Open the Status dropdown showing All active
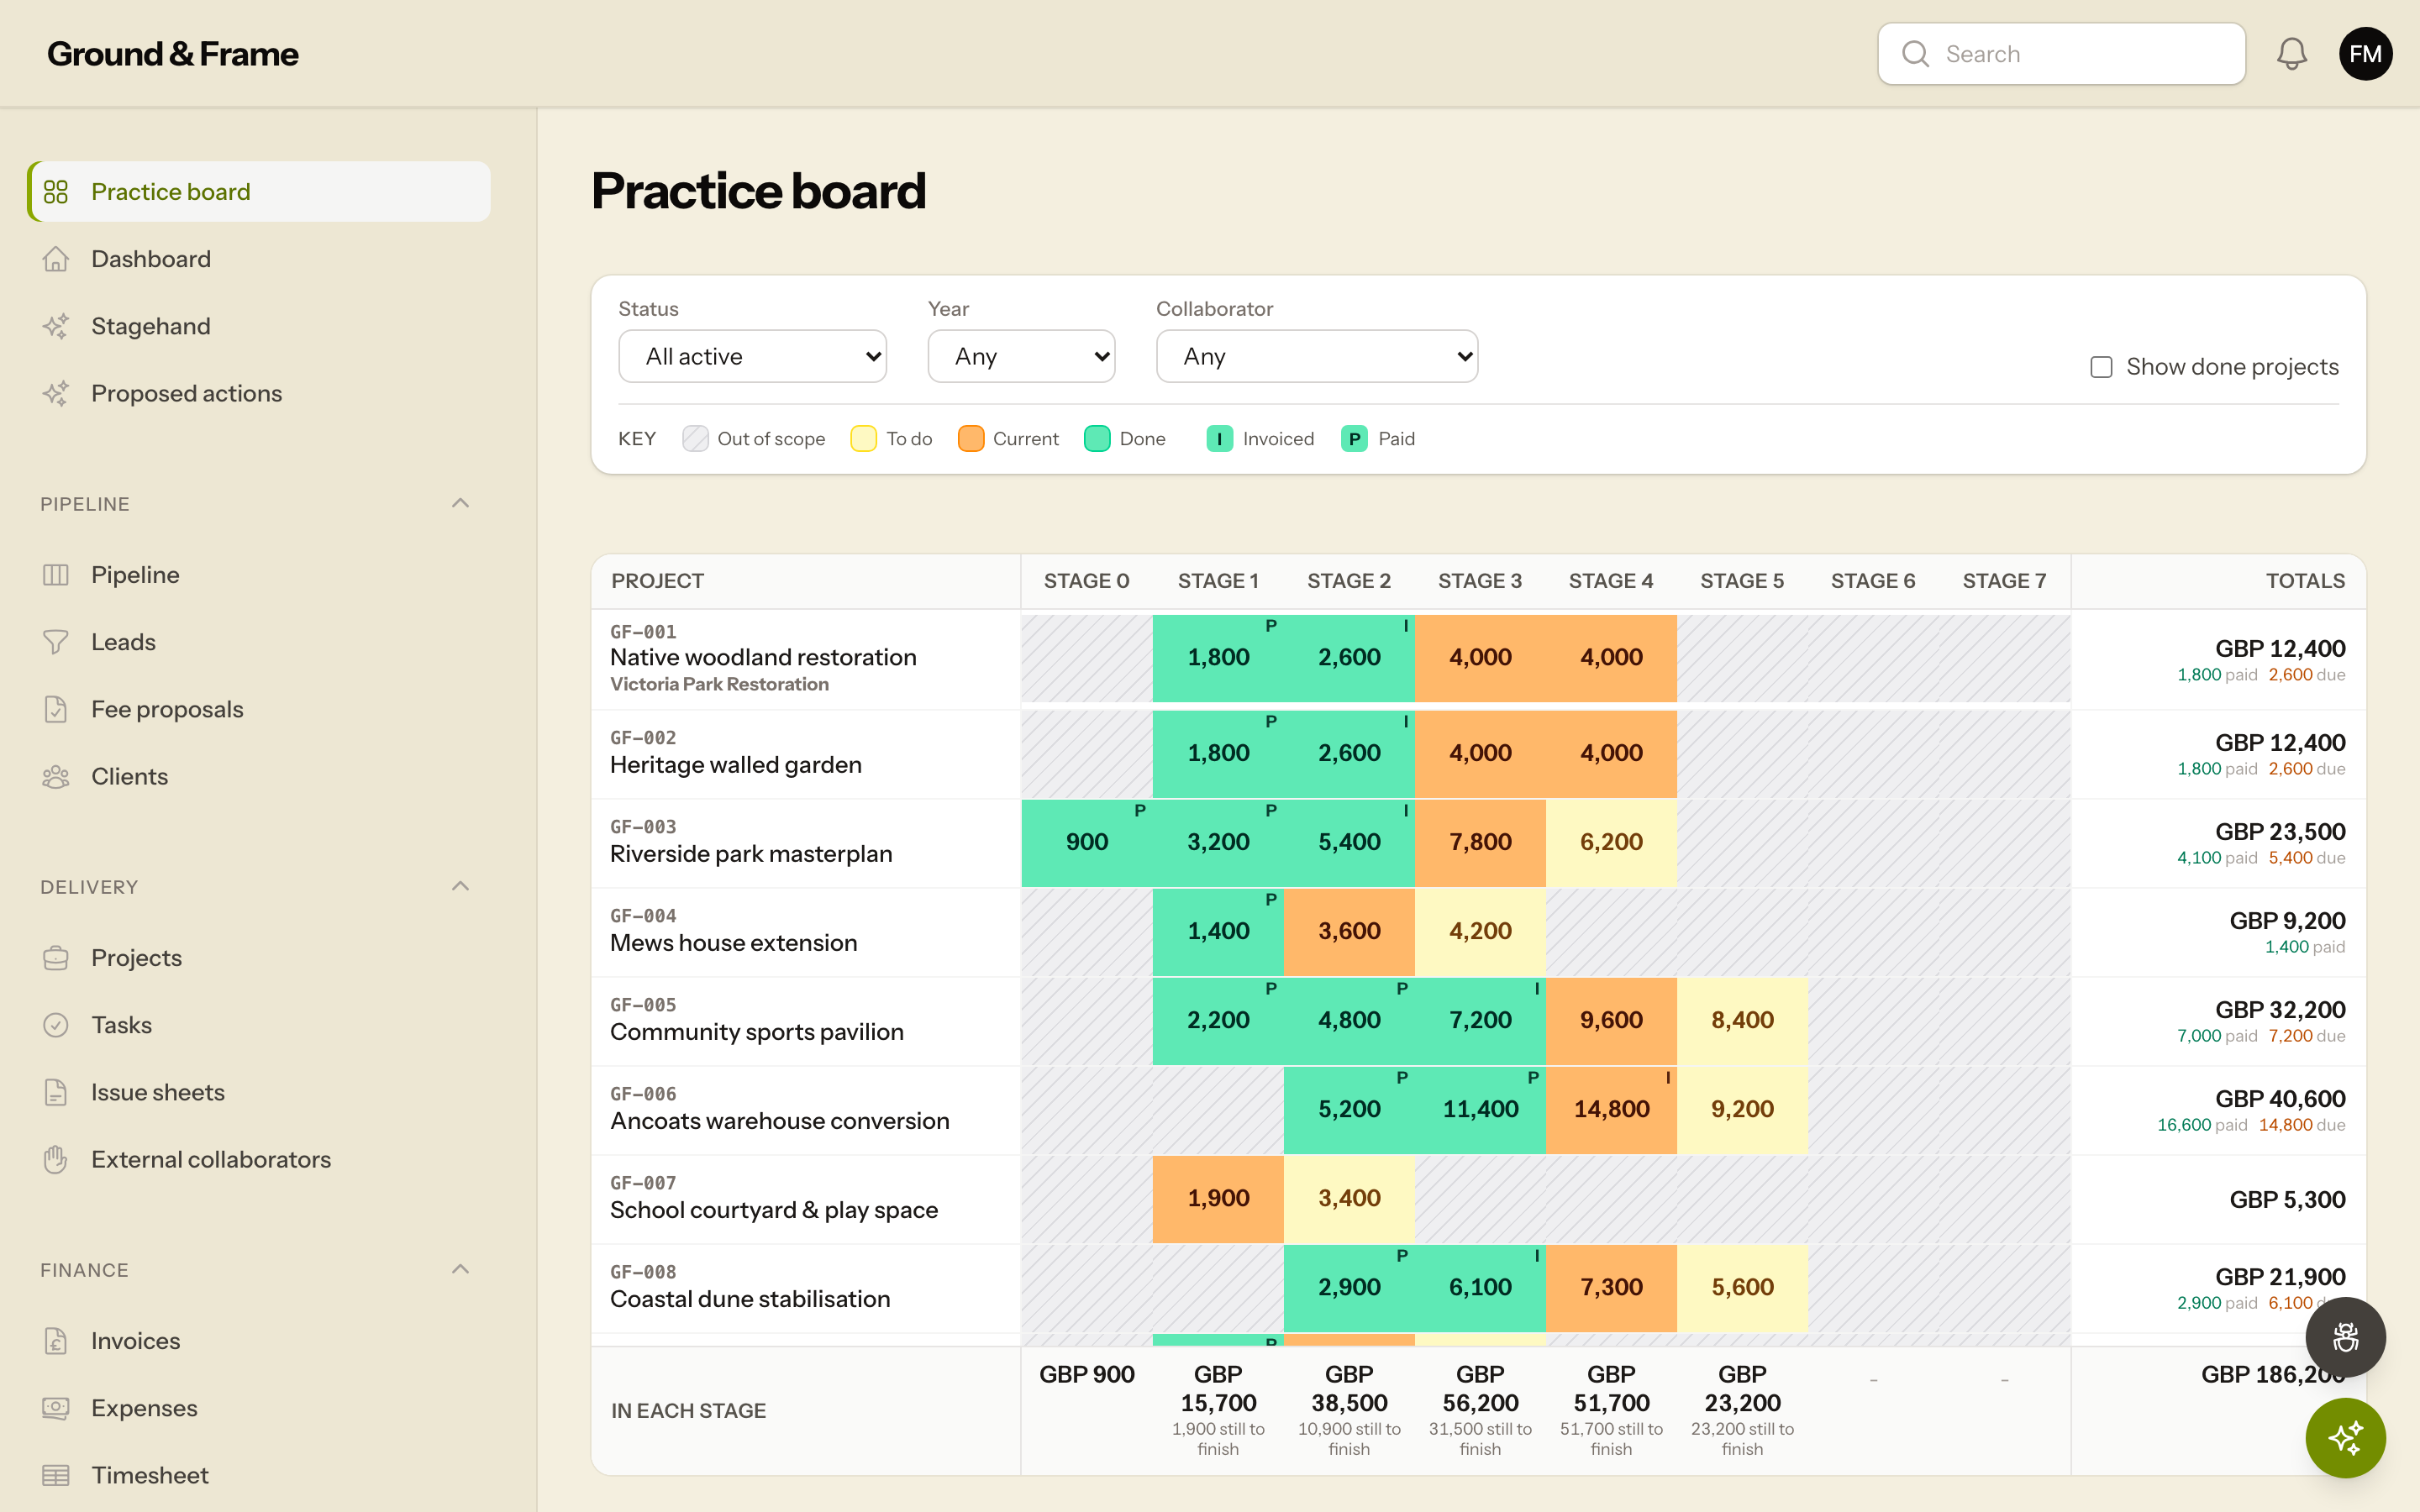This screenshot has width=2420, height=1512. (x=752, y=356)
